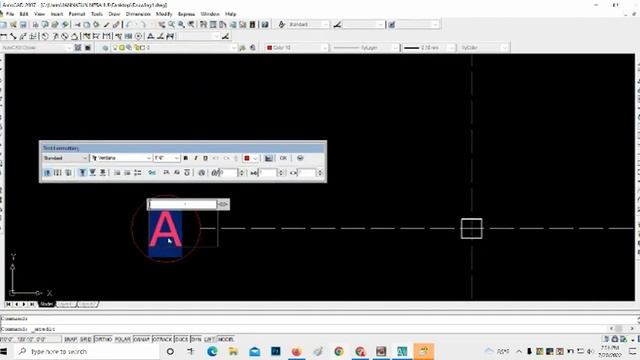Click red text color swatch in Text Formatting
This screenshot has height=360, width=640.
(x=247, y=158)
